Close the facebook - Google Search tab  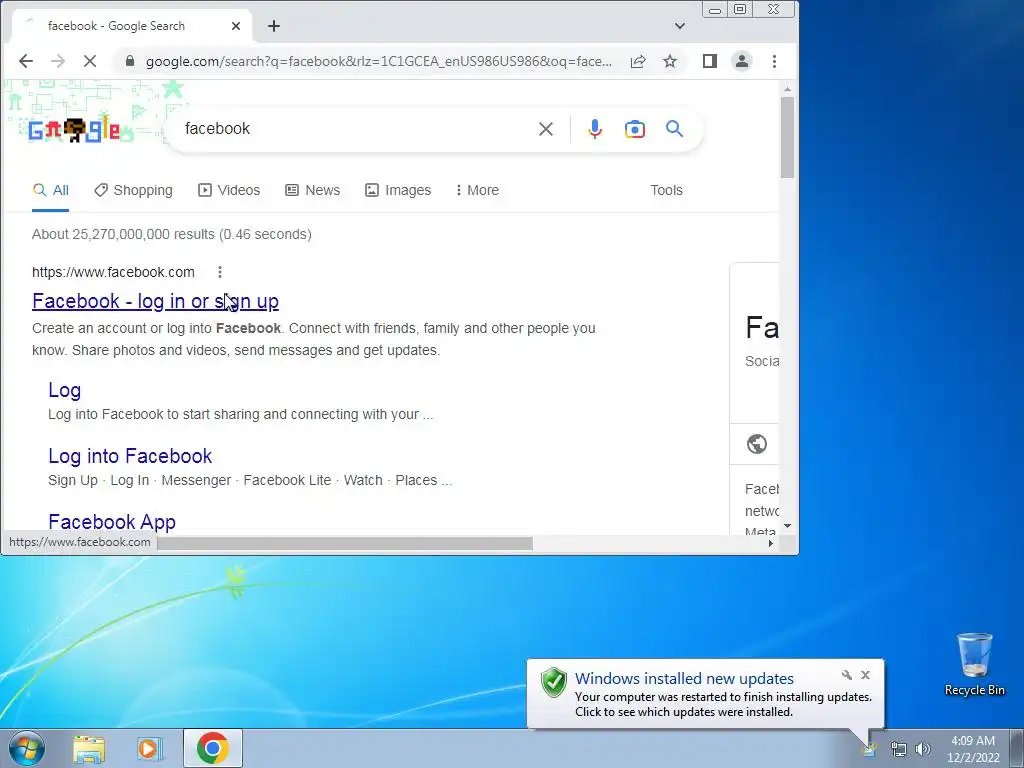[x=236, y=26]
